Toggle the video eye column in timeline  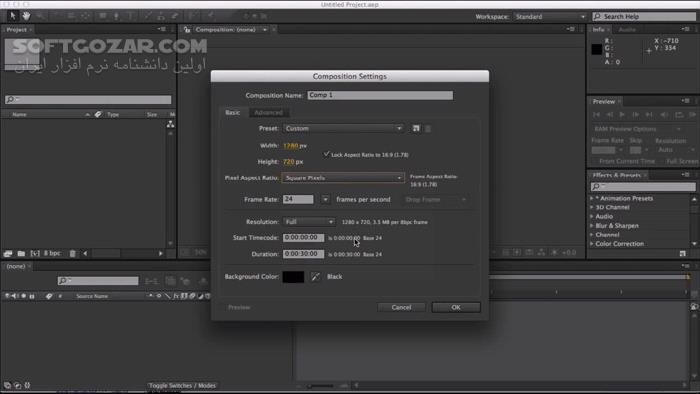(x=7, y=296)
